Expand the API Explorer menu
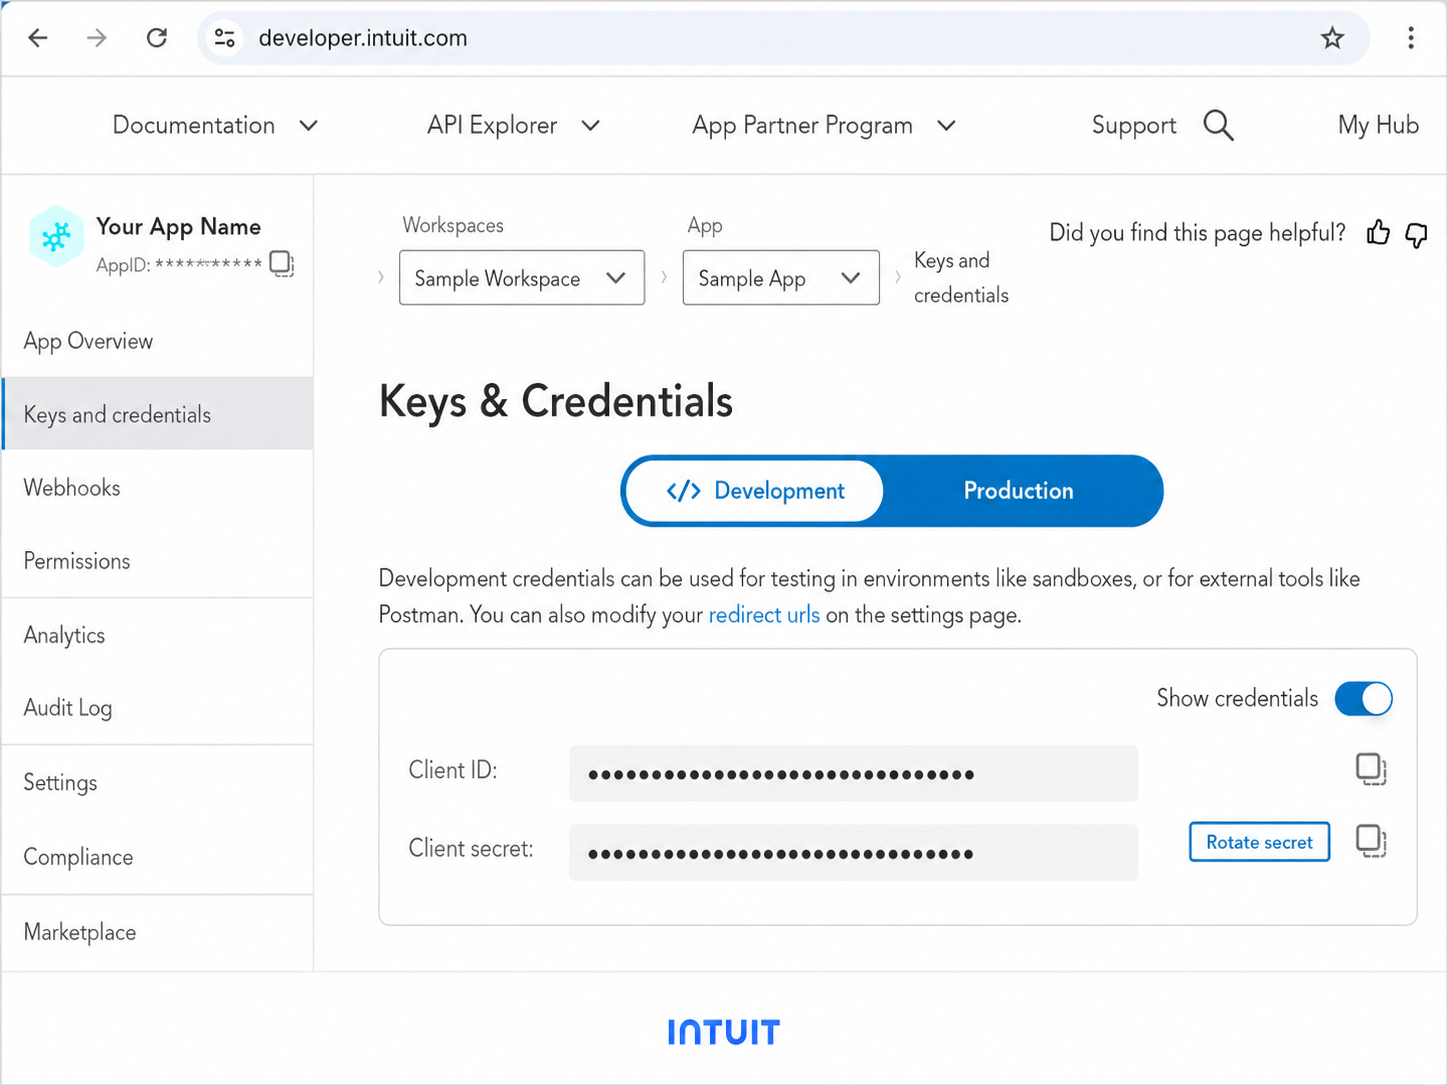Viewport: 1448px width, 1086px height. (513, 125)
